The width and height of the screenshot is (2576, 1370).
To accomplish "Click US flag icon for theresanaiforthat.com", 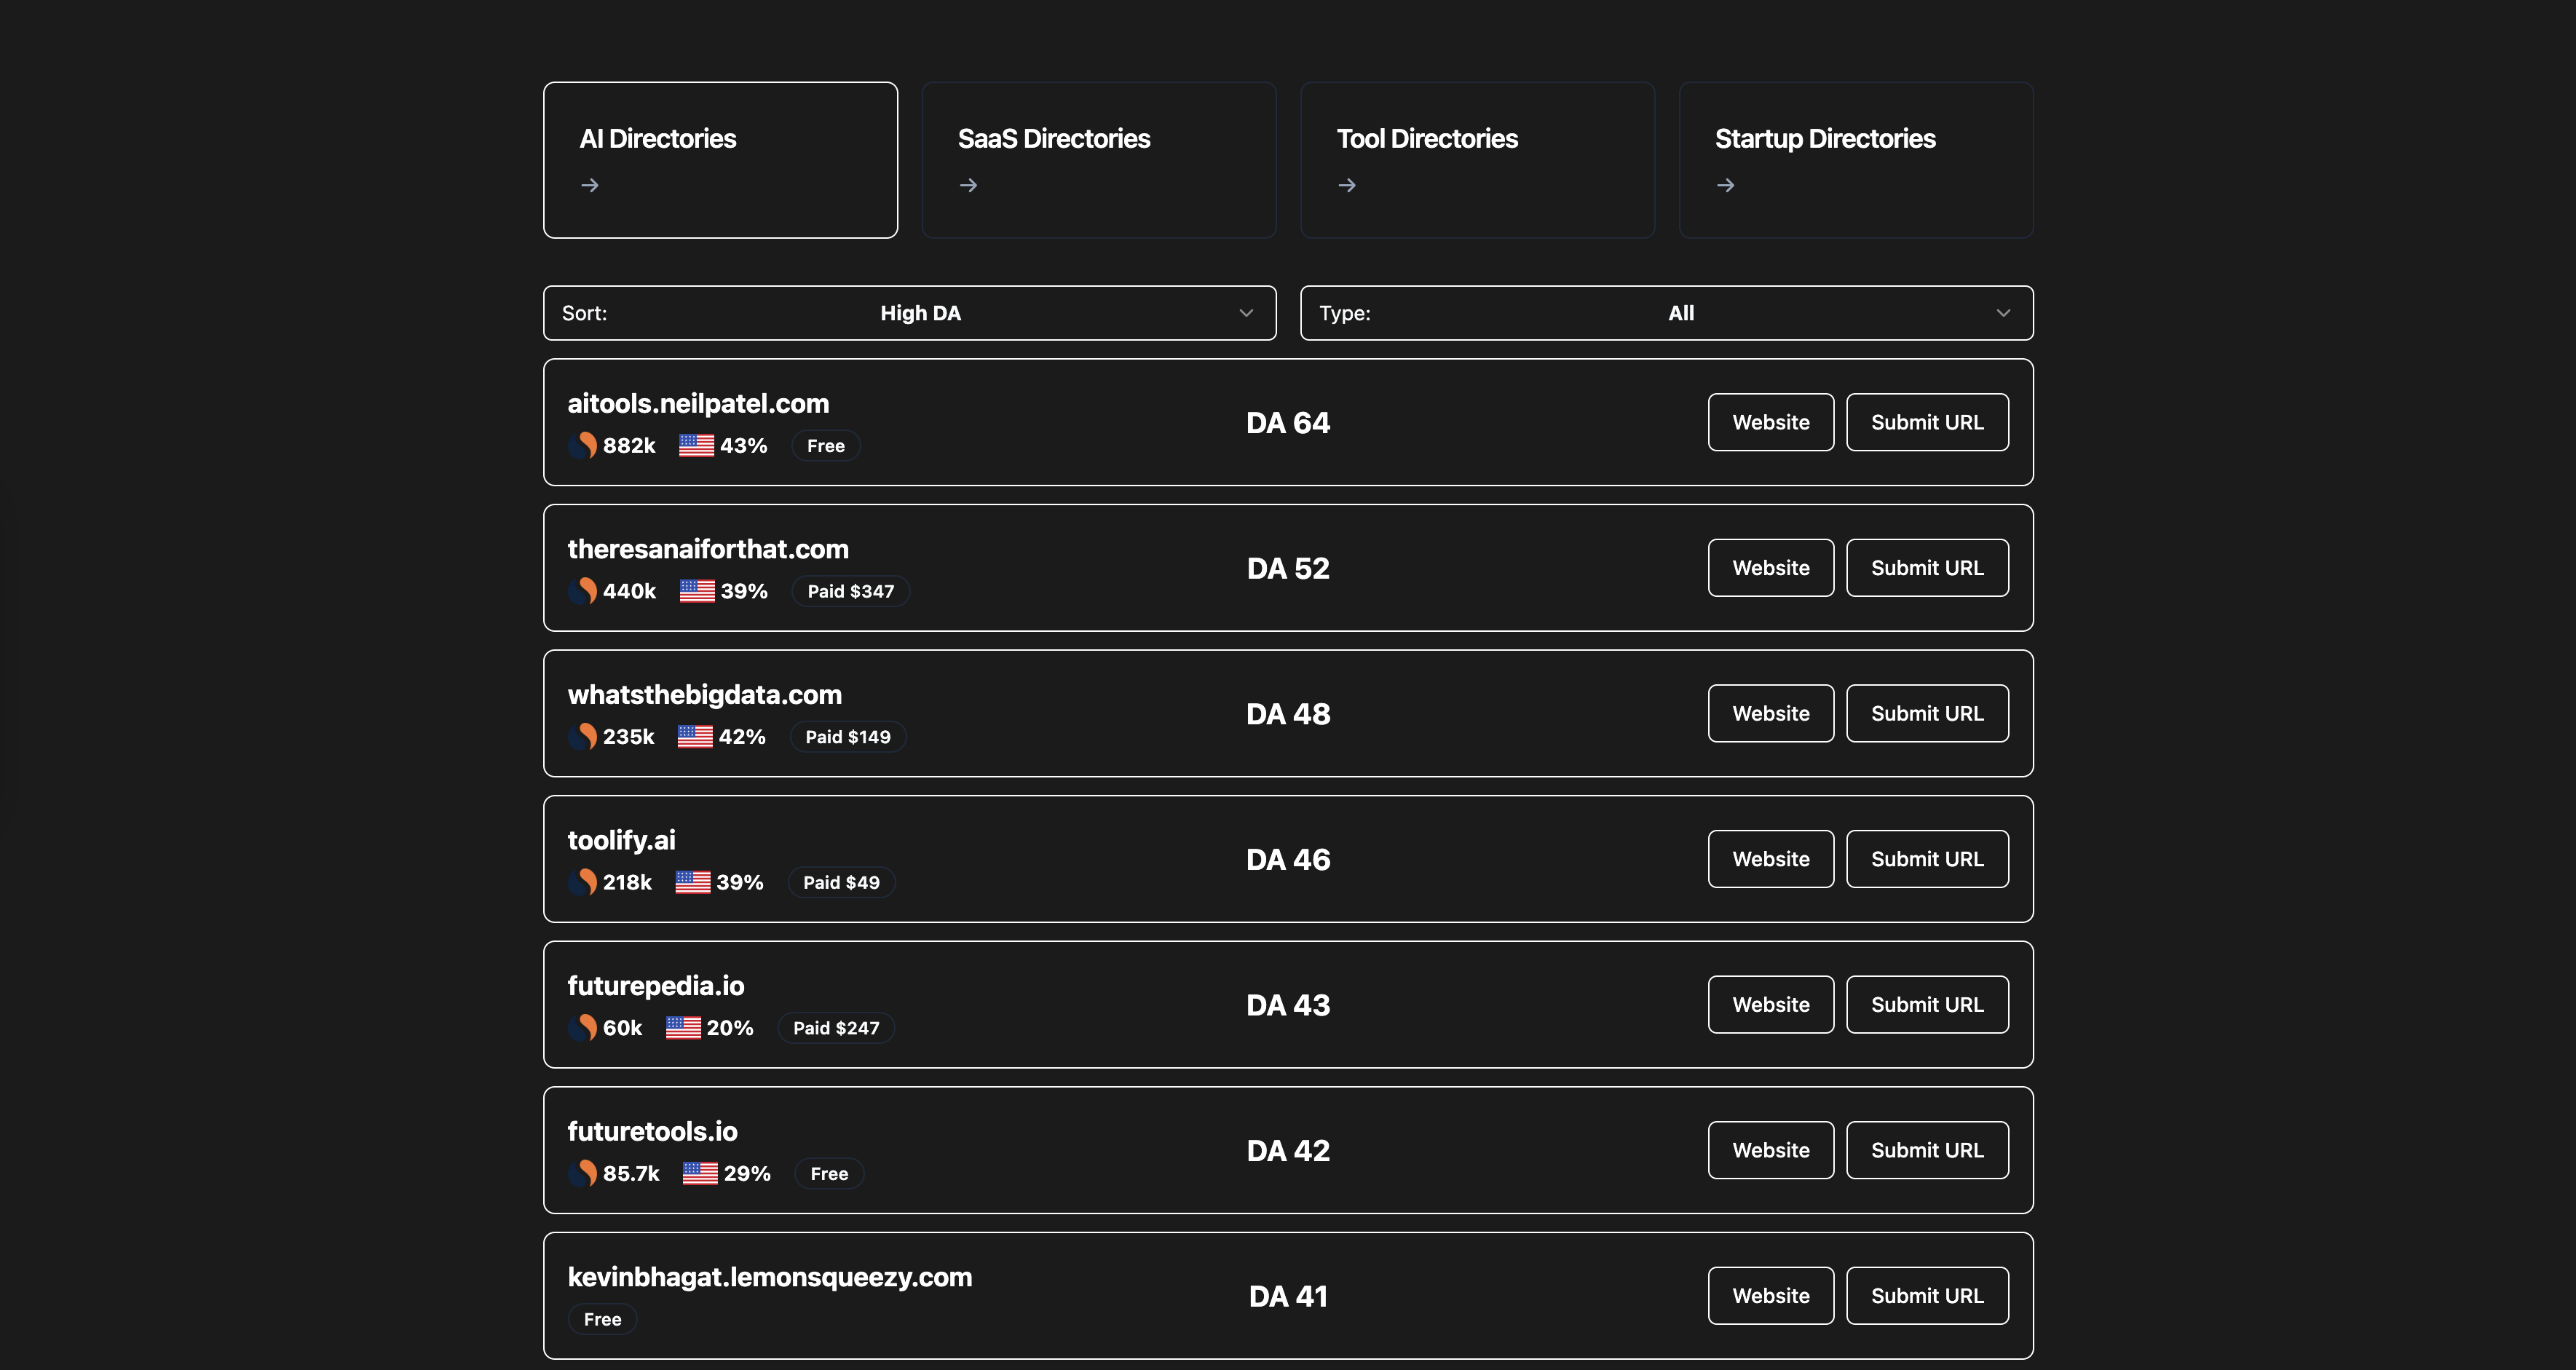I will point(697,591).
